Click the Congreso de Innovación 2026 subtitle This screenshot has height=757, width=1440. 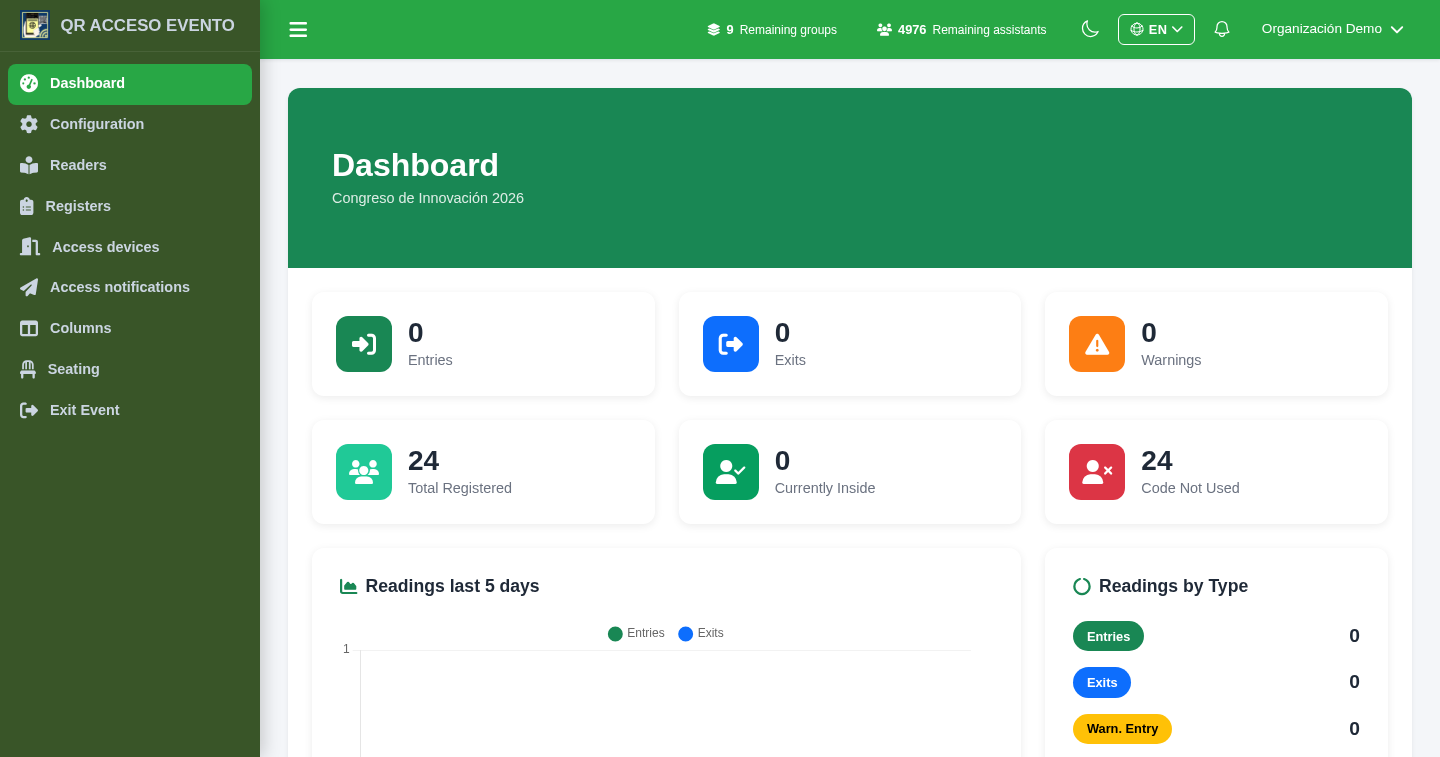(428, 198)
